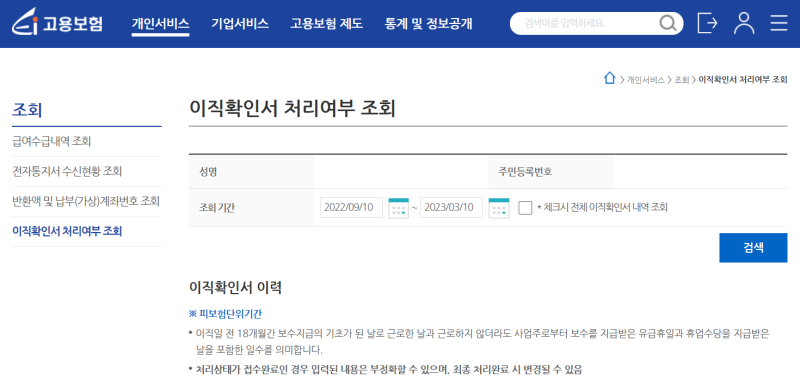Click the 조회 sidebar heading
Screen dimensions: 800x384
(27, 110)
